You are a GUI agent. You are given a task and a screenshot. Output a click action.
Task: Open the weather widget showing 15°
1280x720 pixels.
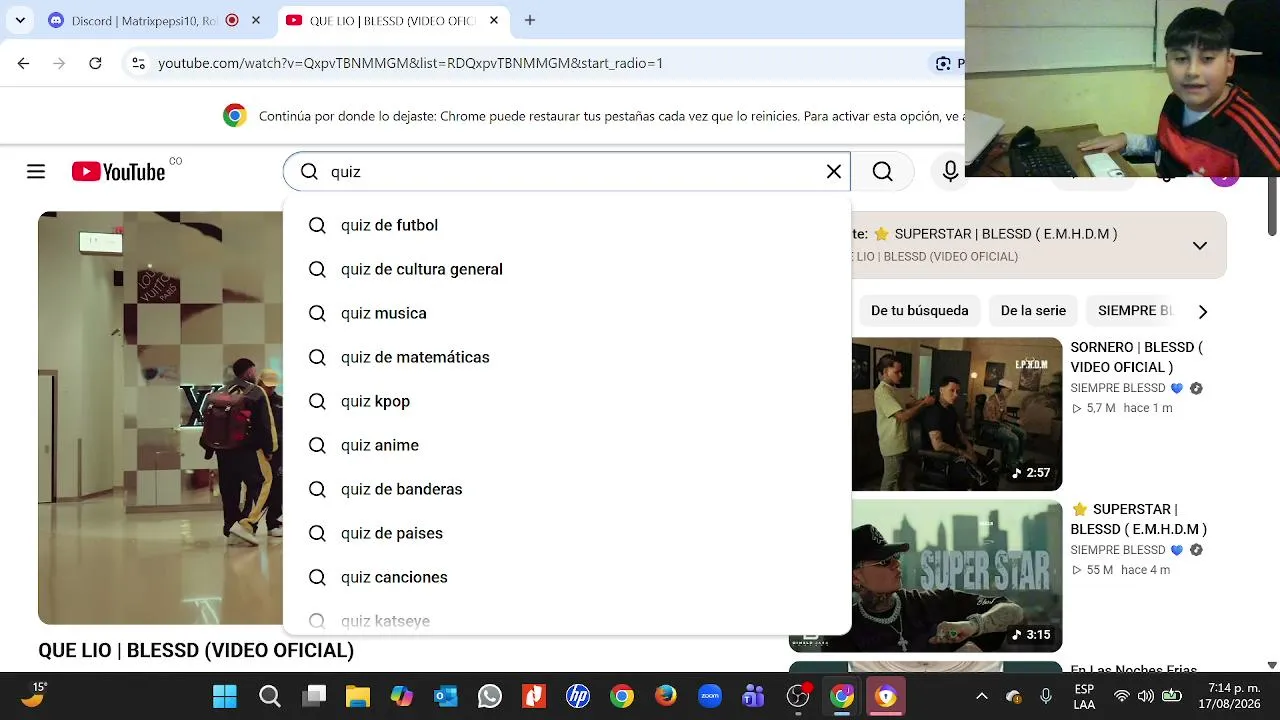pyautogui.click(x=33, y=695)
